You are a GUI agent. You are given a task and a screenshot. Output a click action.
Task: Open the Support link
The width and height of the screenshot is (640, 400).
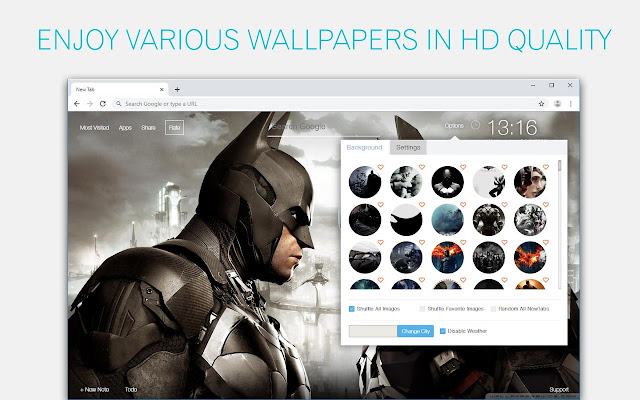pos(559,389)
